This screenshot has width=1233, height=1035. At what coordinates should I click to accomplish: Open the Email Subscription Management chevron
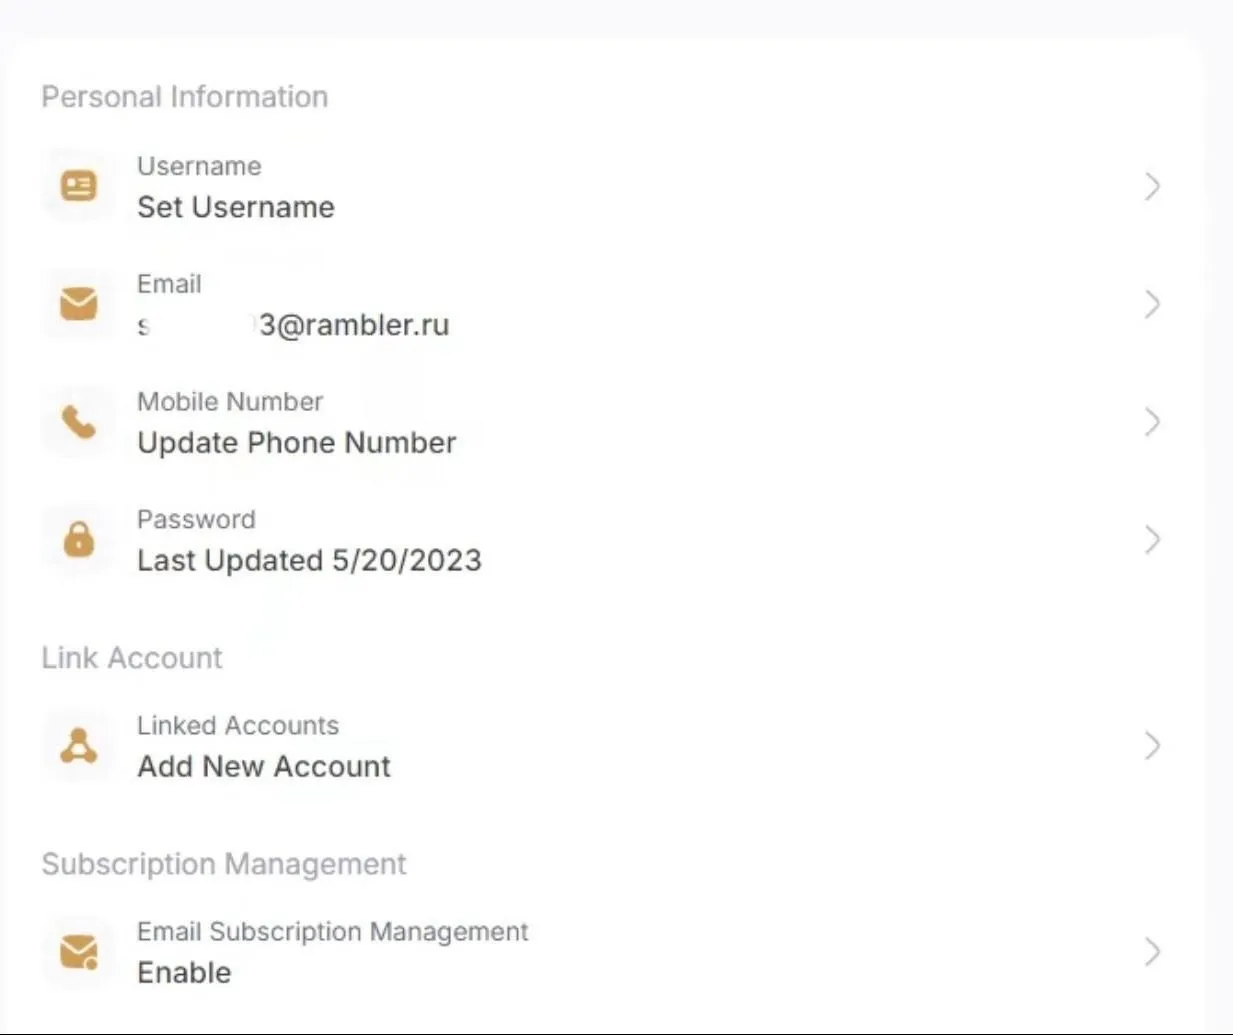[x=1152, y=952]
